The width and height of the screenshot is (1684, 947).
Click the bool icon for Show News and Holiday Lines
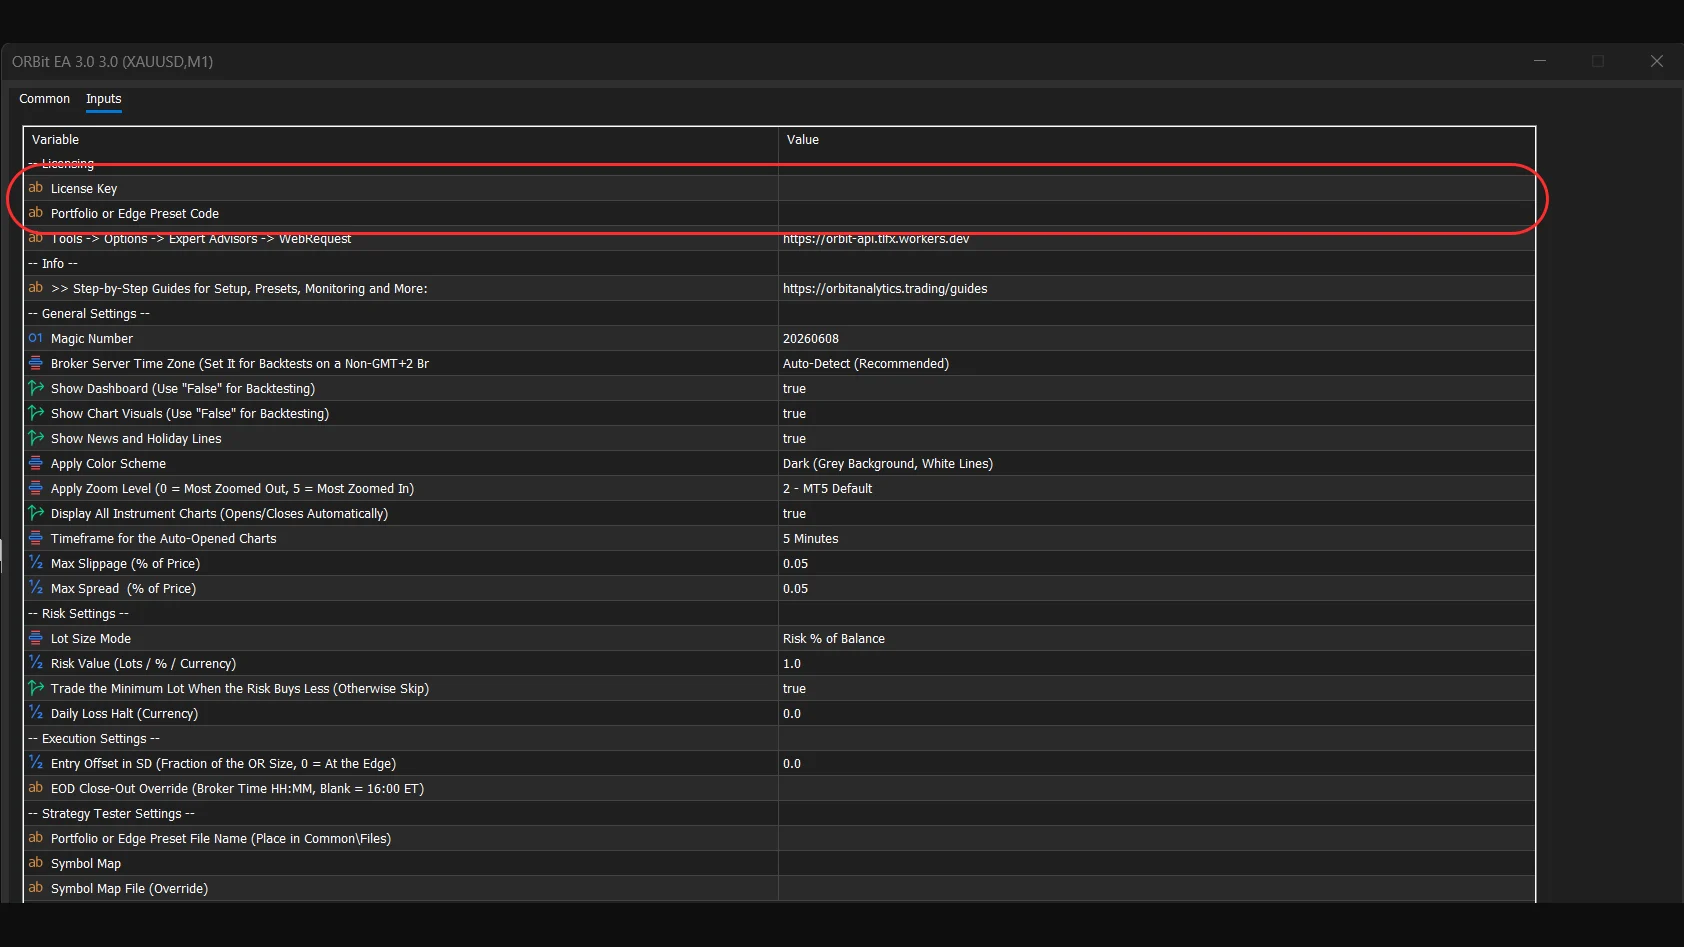[36, 438]
